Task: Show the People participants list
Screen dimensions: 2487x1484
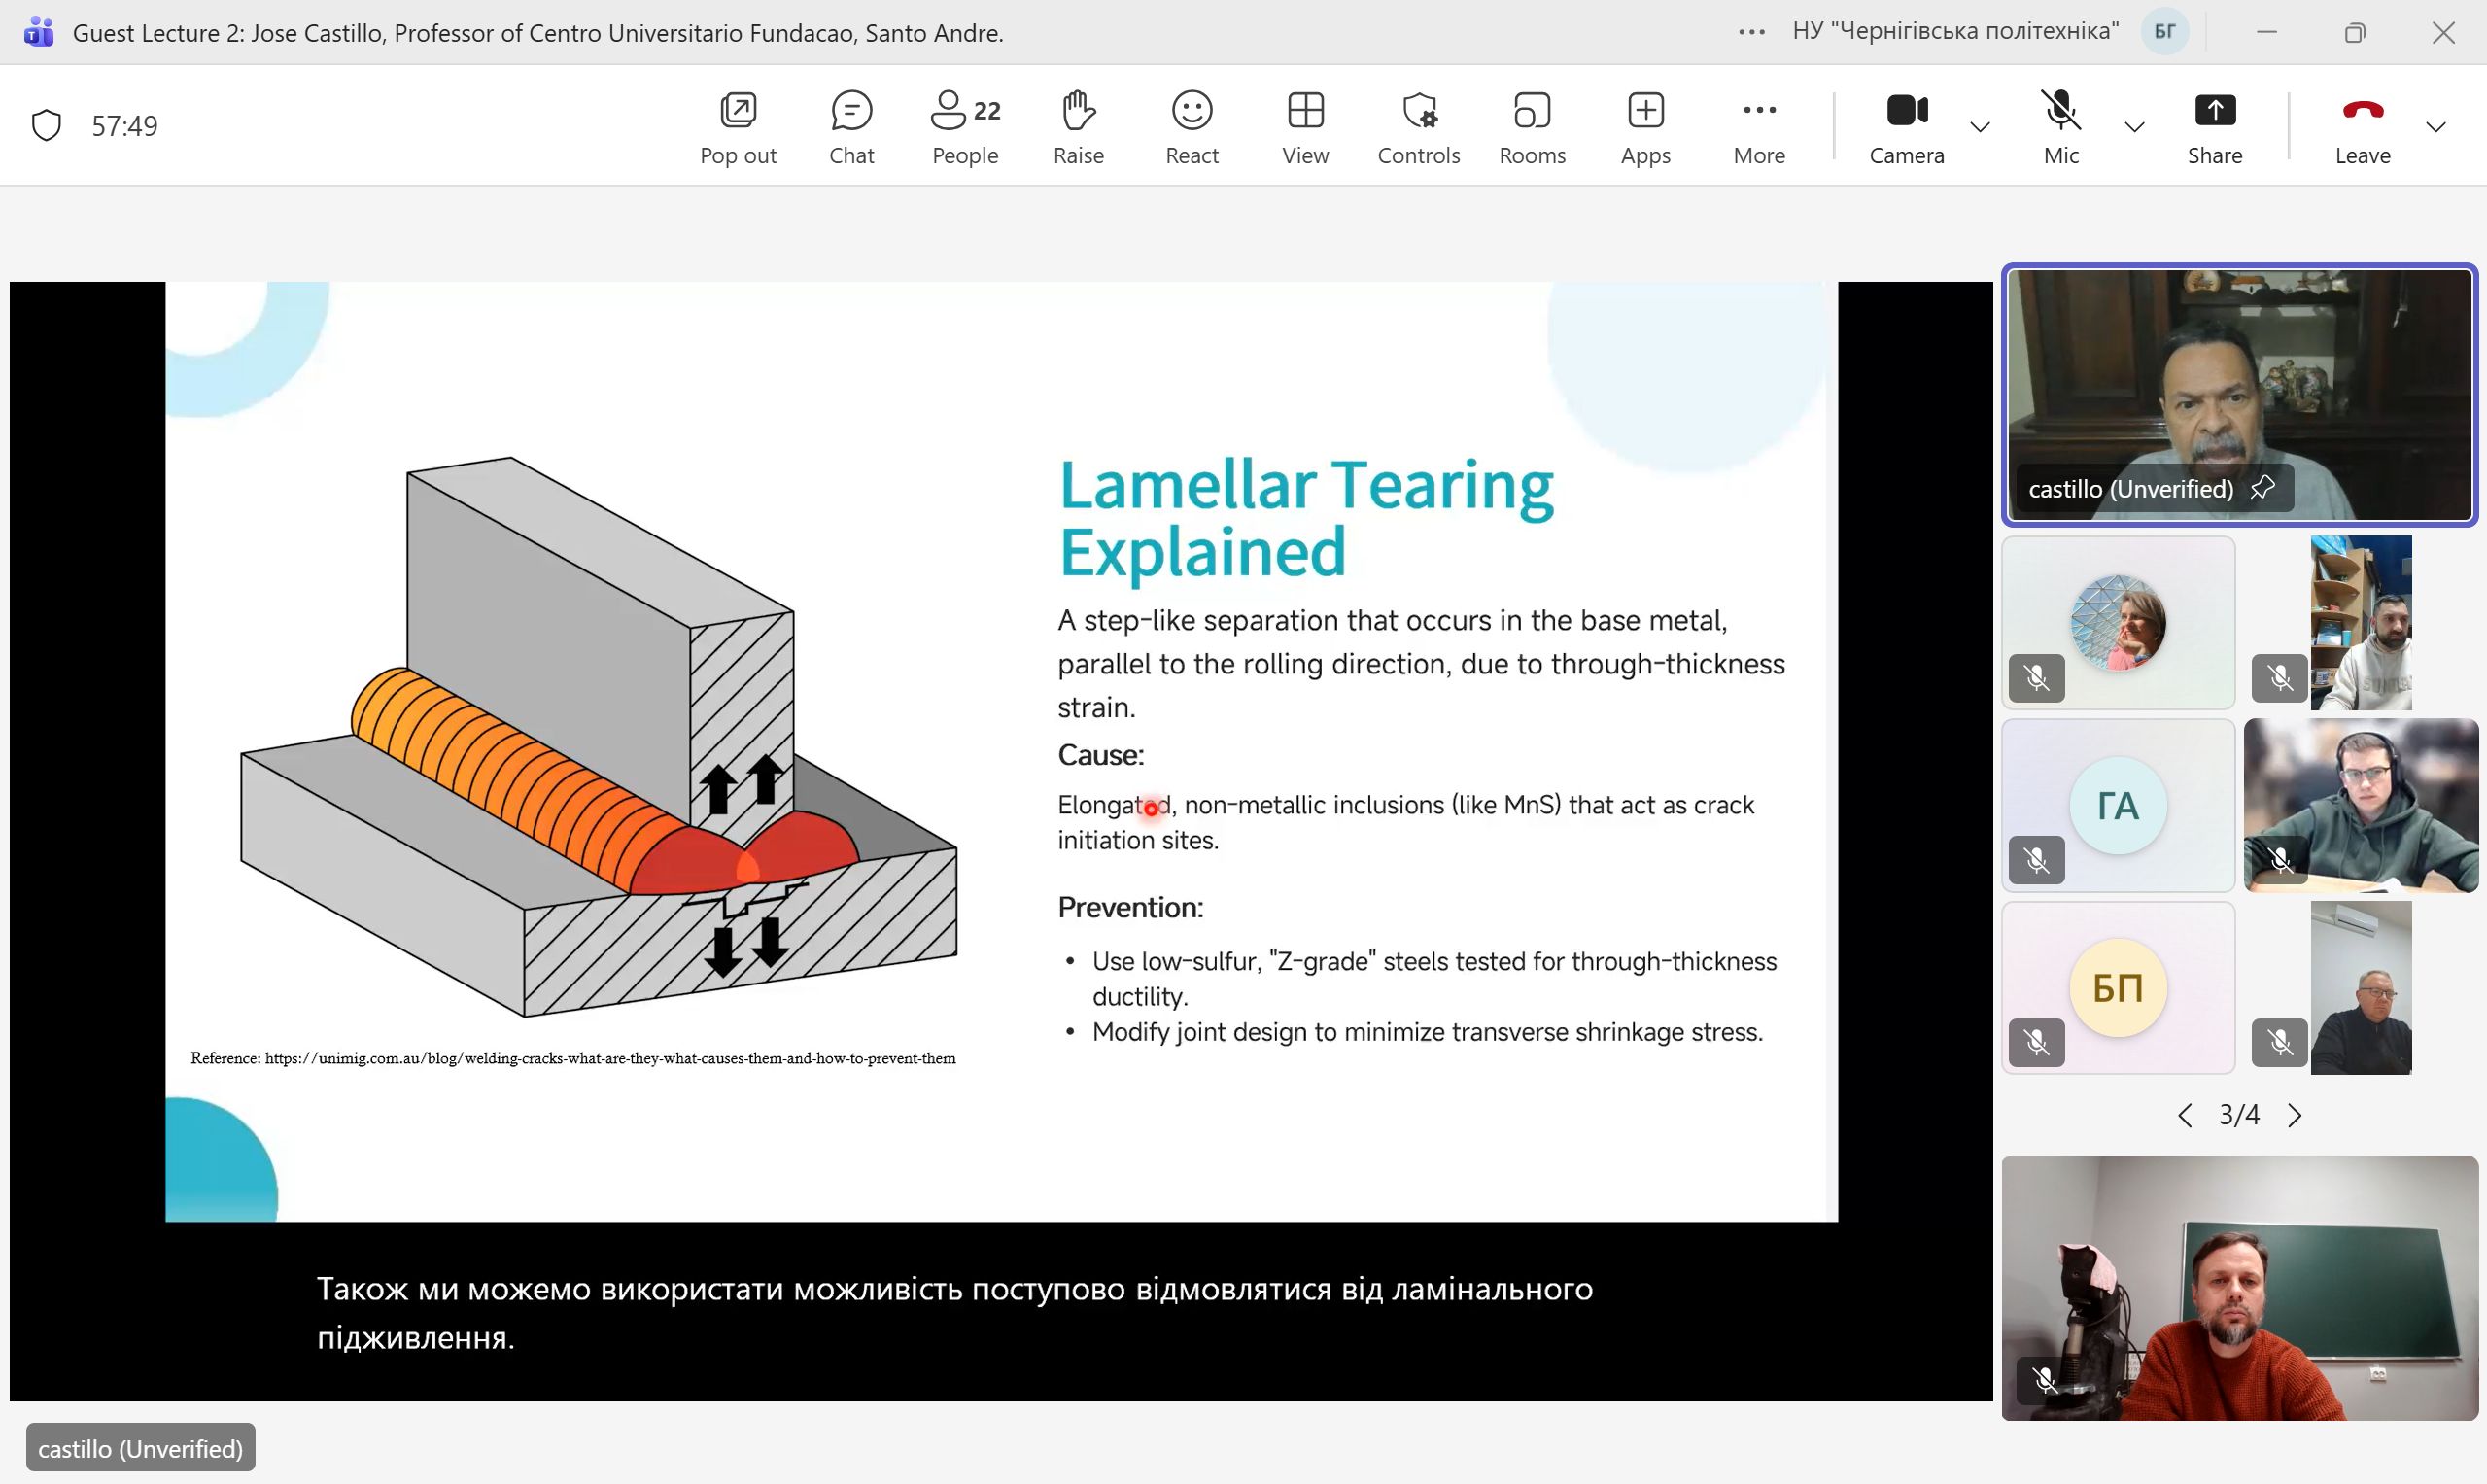Action: coord(965,127)
